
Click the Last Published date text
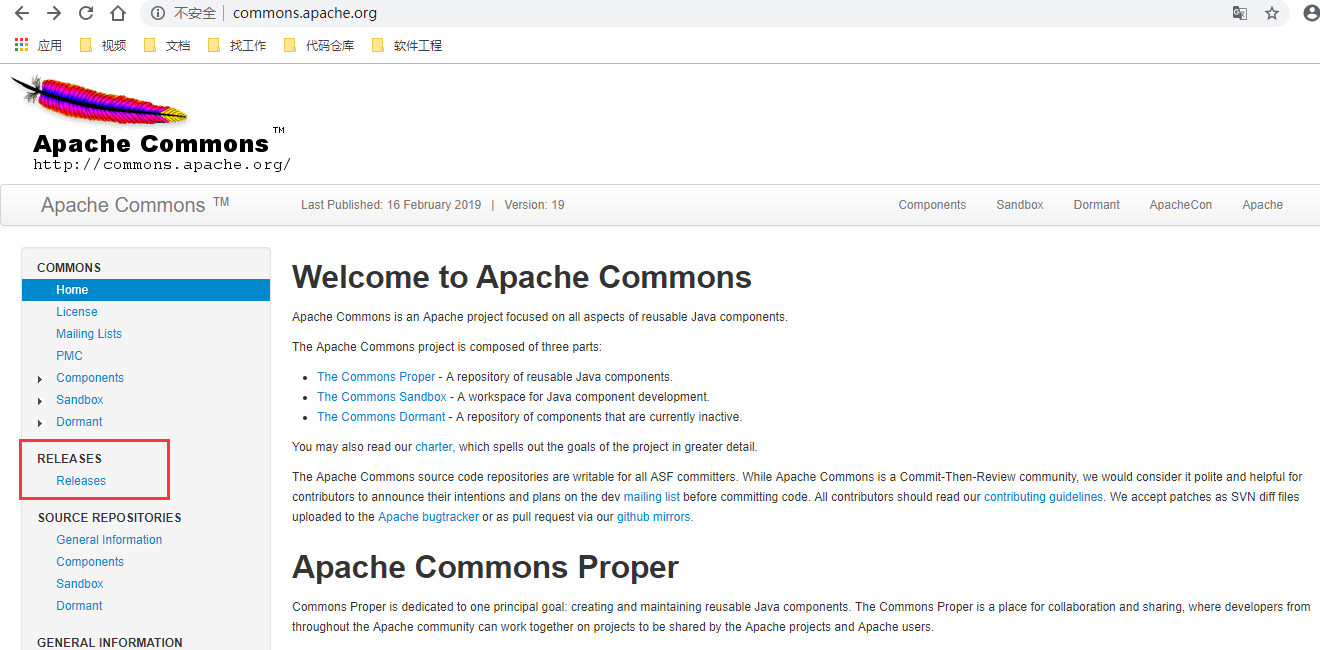point(391,205)
